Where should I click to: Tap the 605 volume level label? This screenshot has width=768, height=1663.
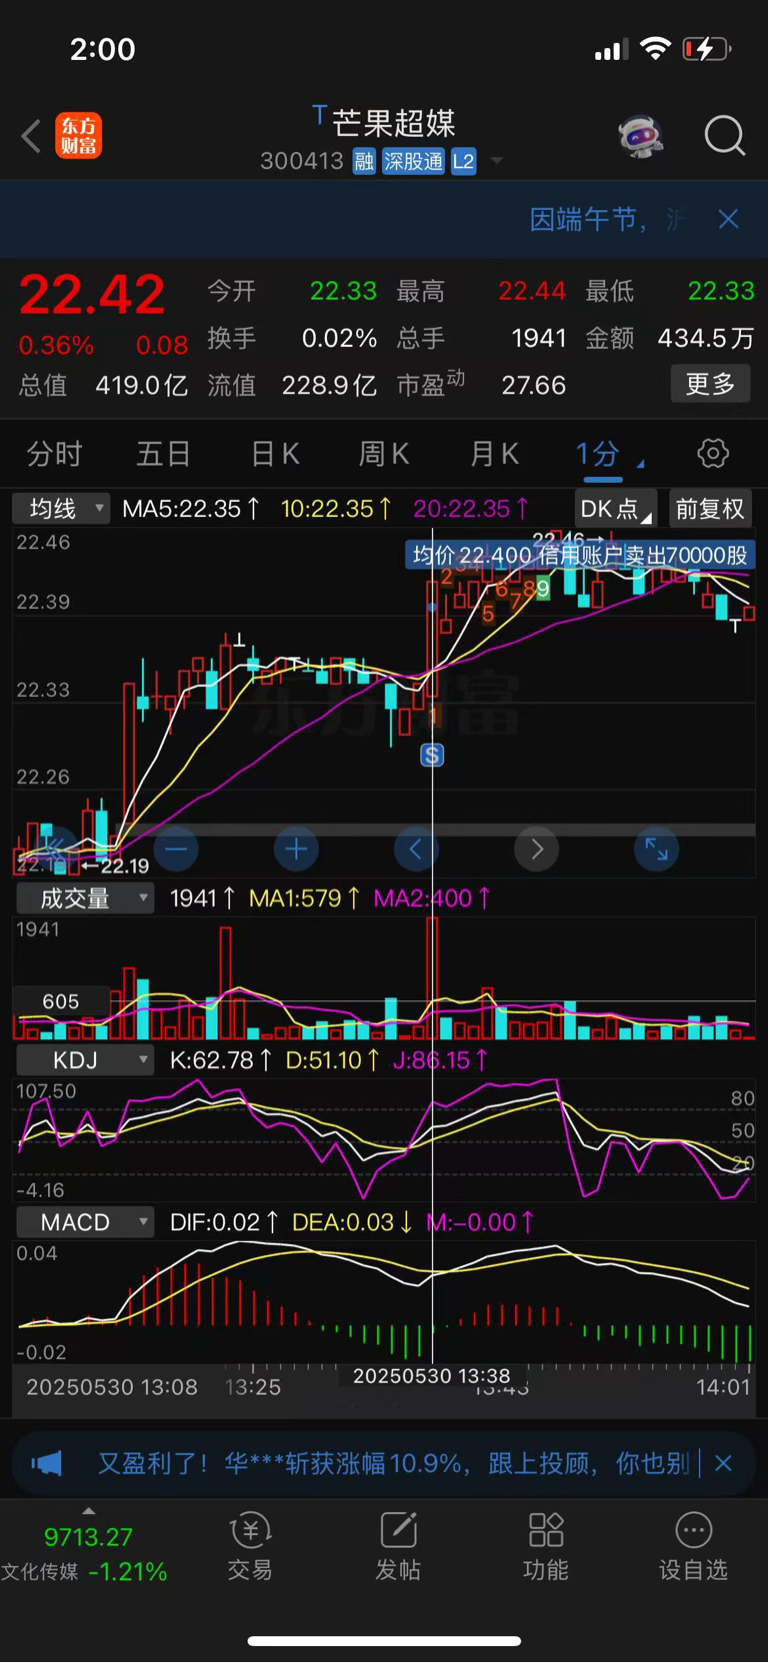(x=60, y=1001)
